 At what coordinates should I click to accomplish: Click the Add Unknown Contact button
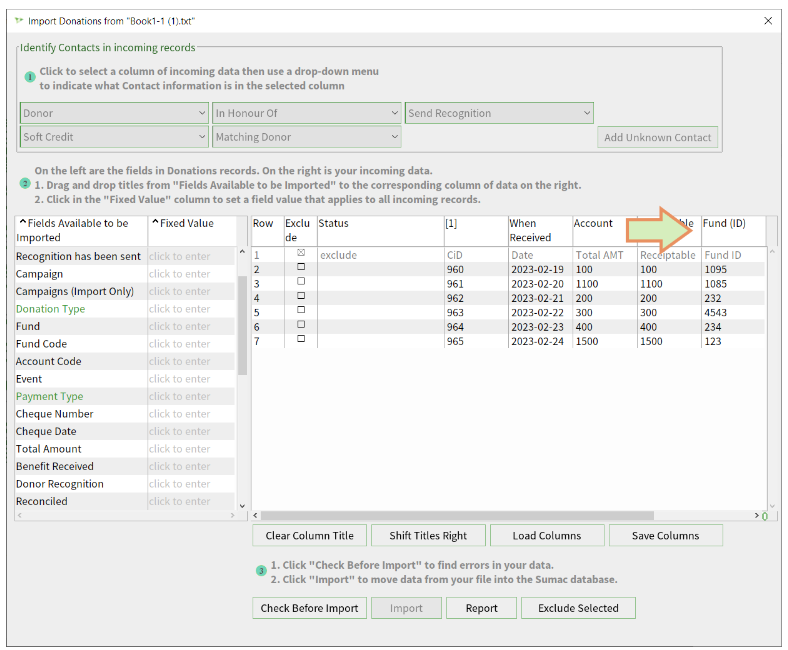click(x=657, y=137)
